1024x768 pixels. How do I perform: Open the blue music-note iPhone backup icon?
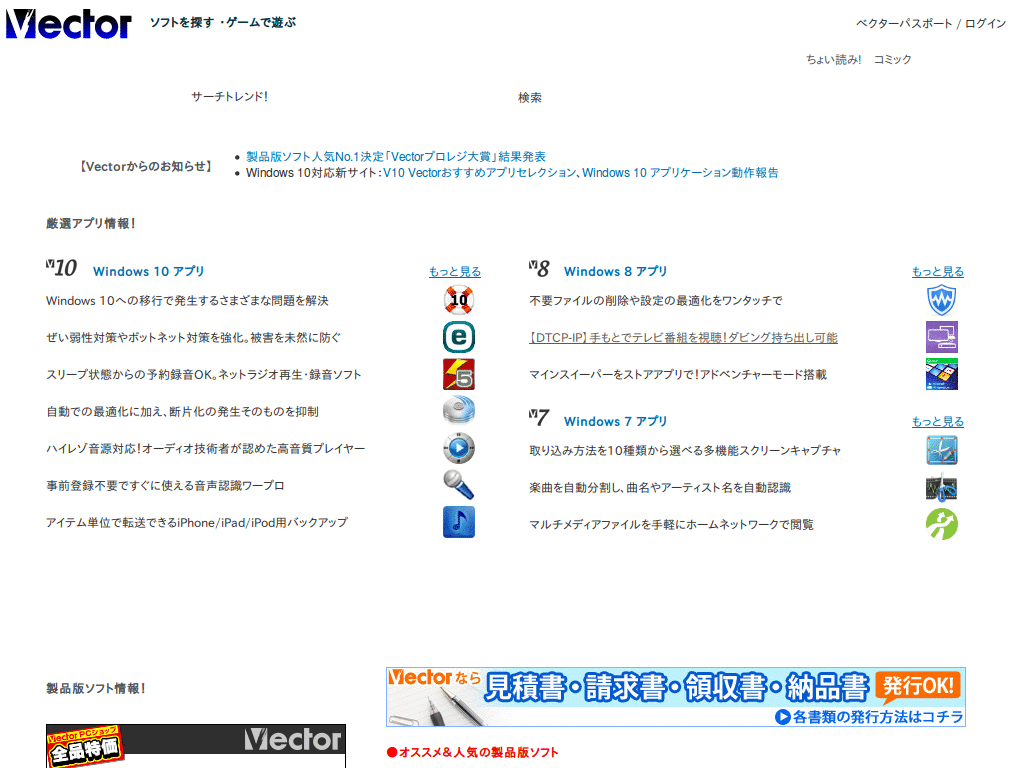coord(458,522)
